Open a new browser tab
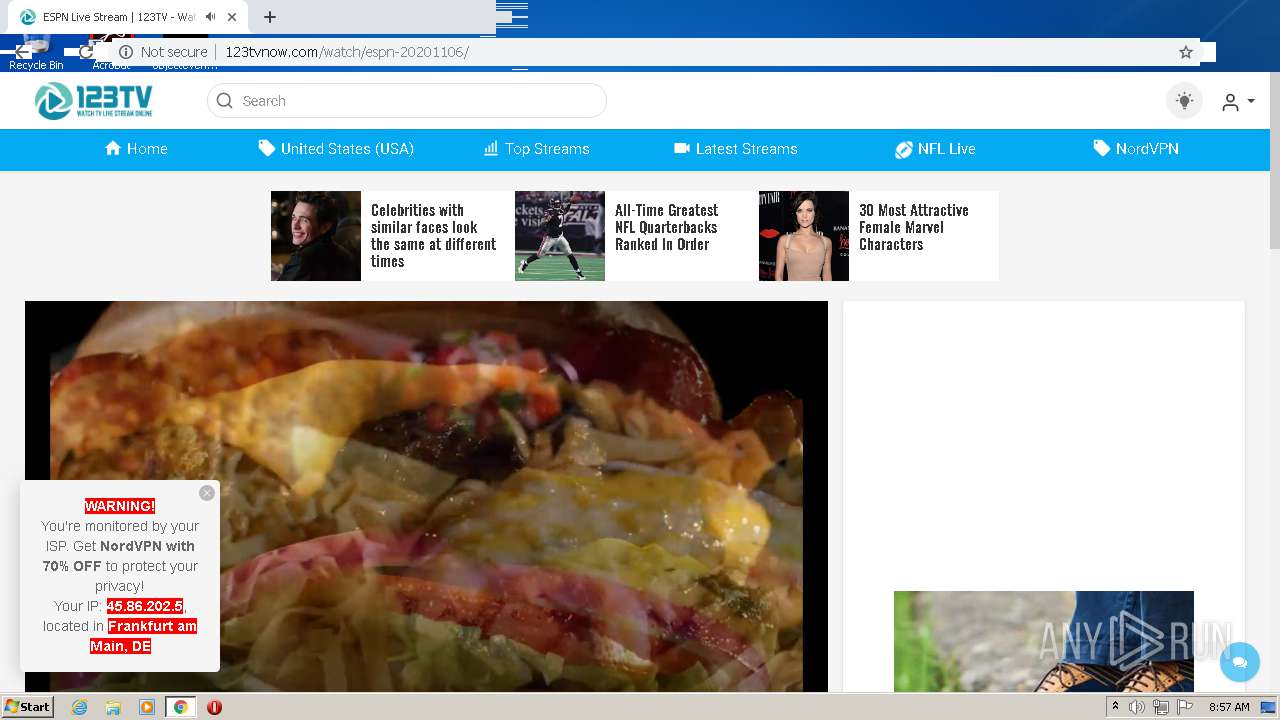Image resolution: width=1280 pixels, height=720 pixels. point(270,17)
